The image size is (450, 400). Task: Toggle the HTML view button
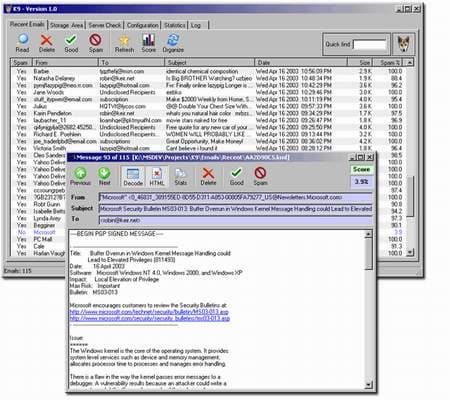(x=157, y=176)
